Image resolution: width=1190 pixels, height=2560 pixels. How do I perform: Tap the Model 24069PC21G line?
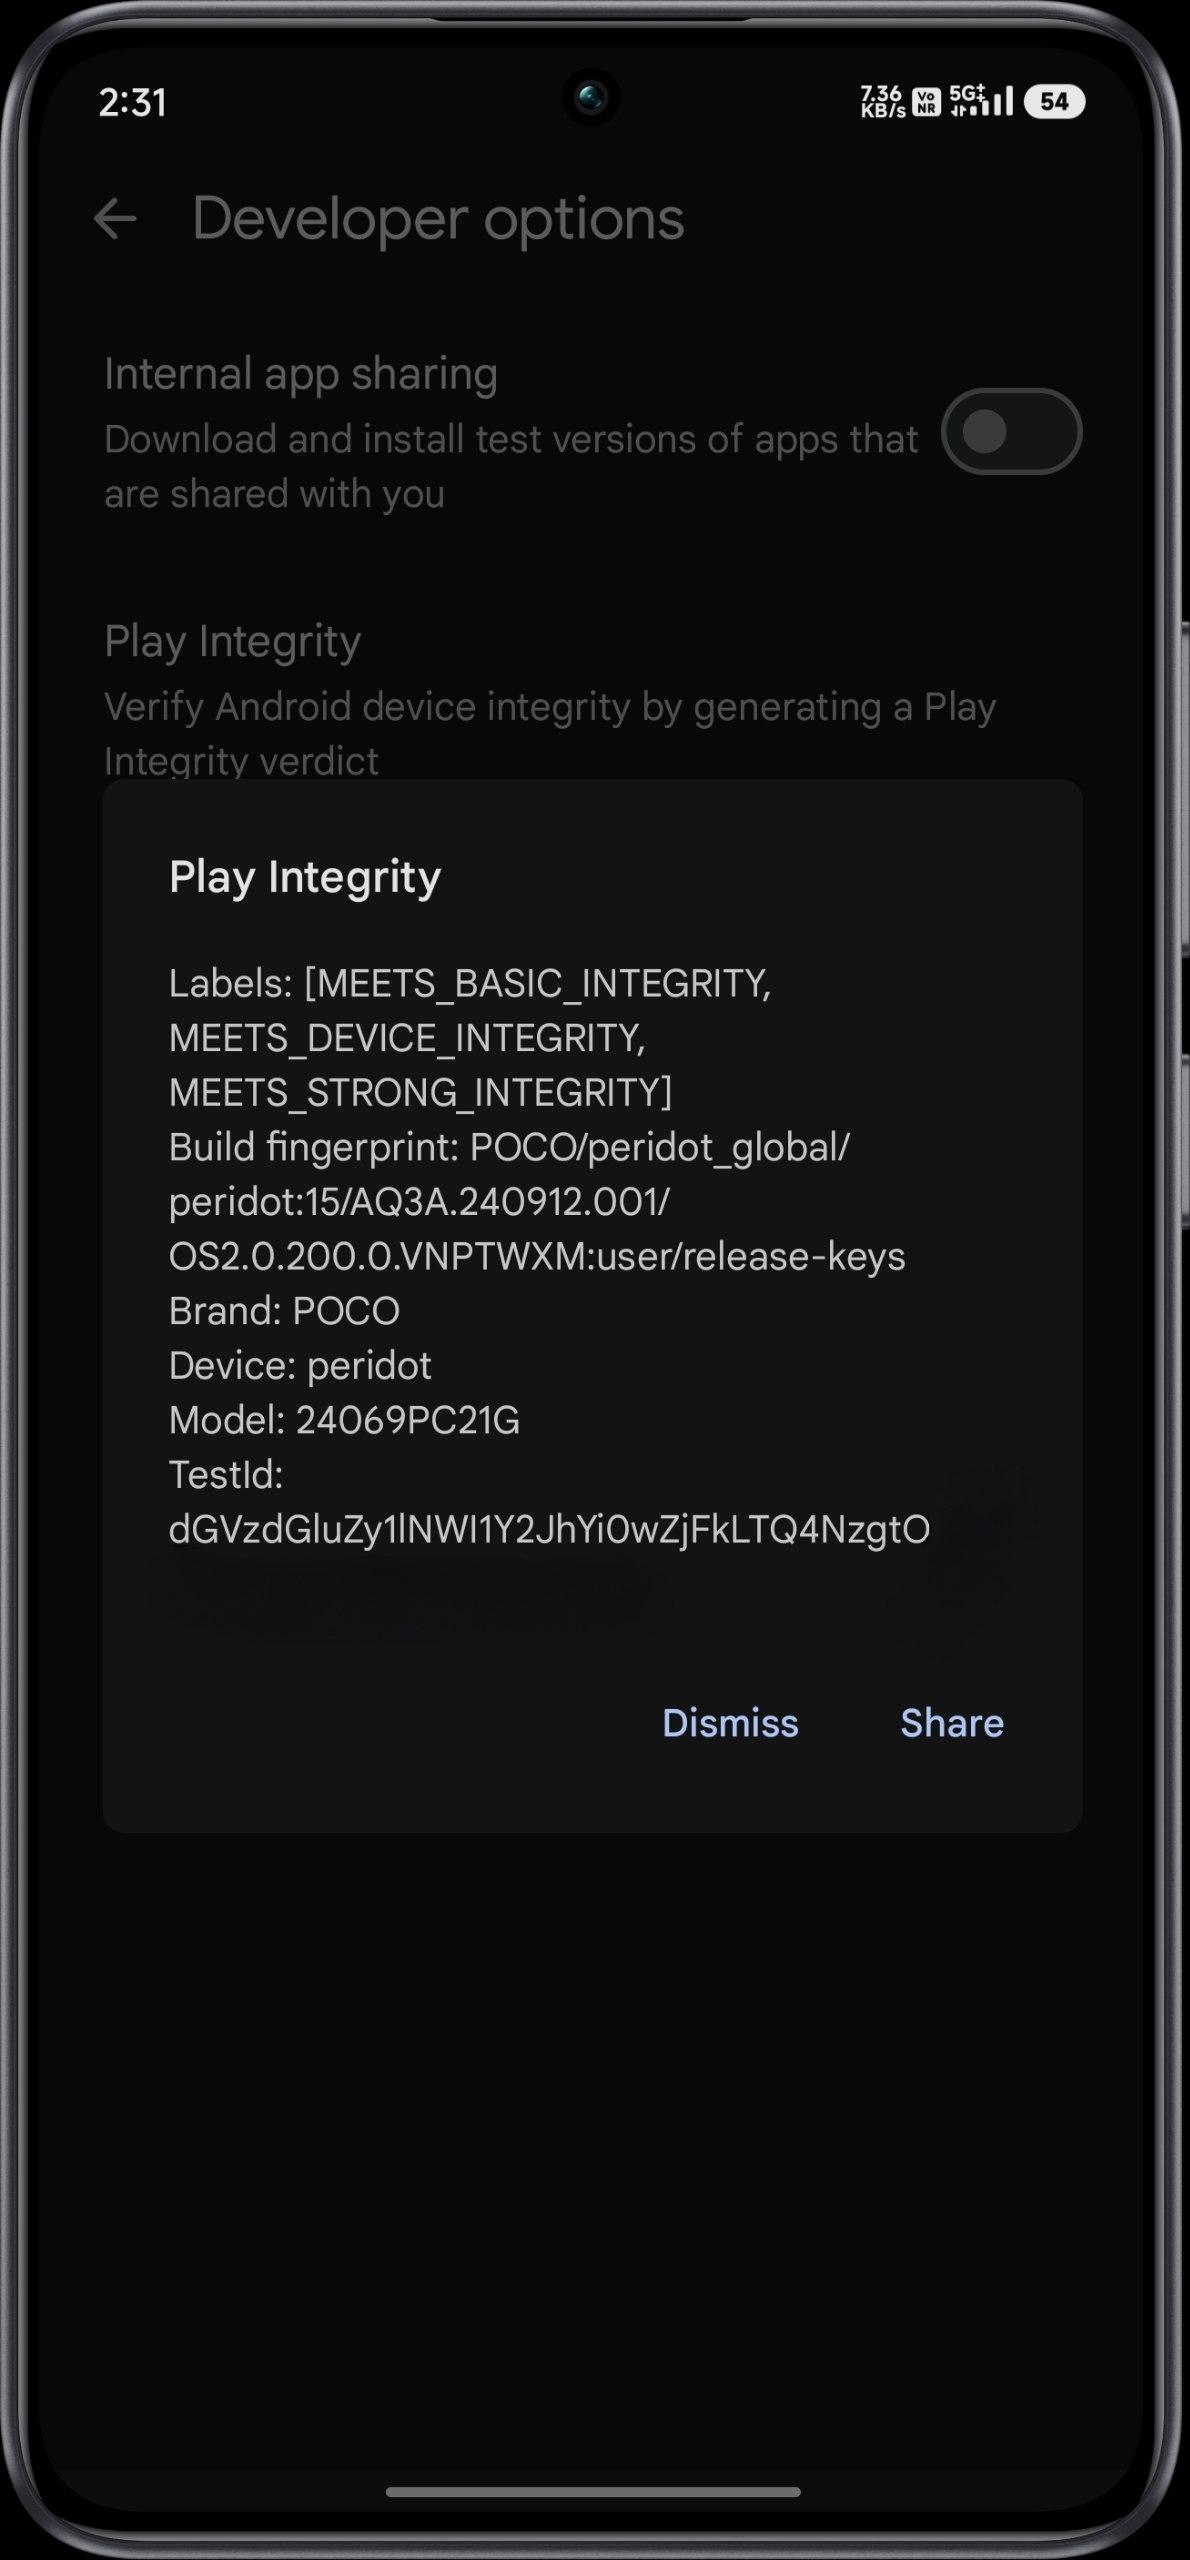coord(344,1420)
